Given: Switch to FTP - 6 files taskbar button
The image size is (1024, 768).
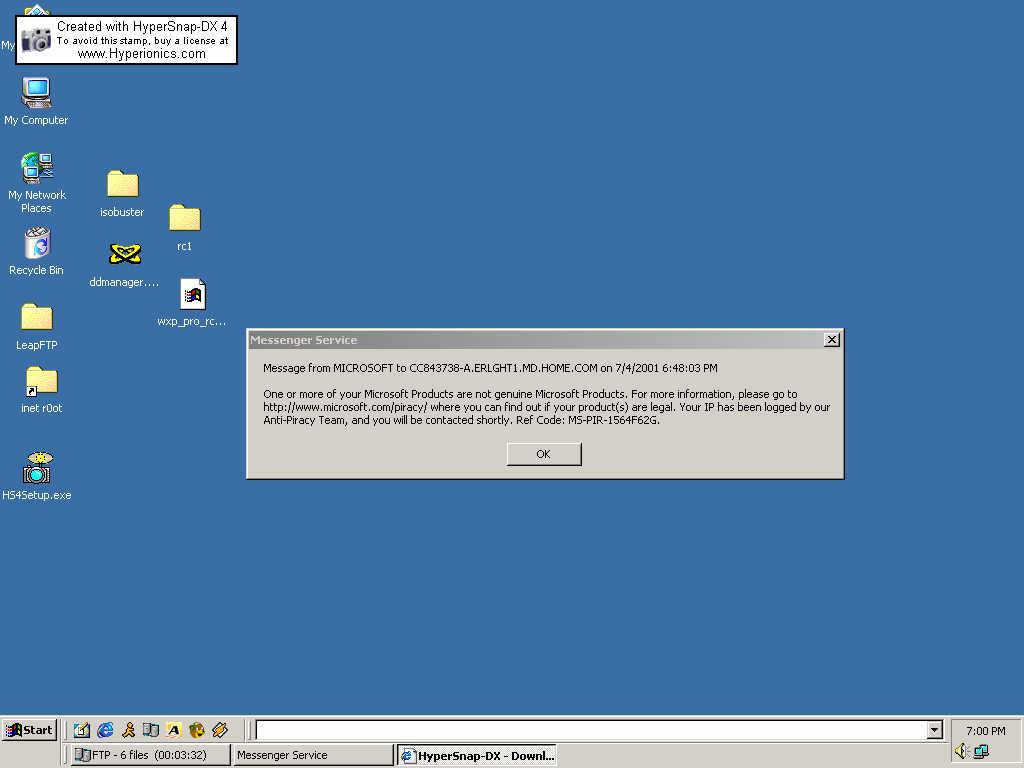Looking at the screenshot, I should (150, 755).
